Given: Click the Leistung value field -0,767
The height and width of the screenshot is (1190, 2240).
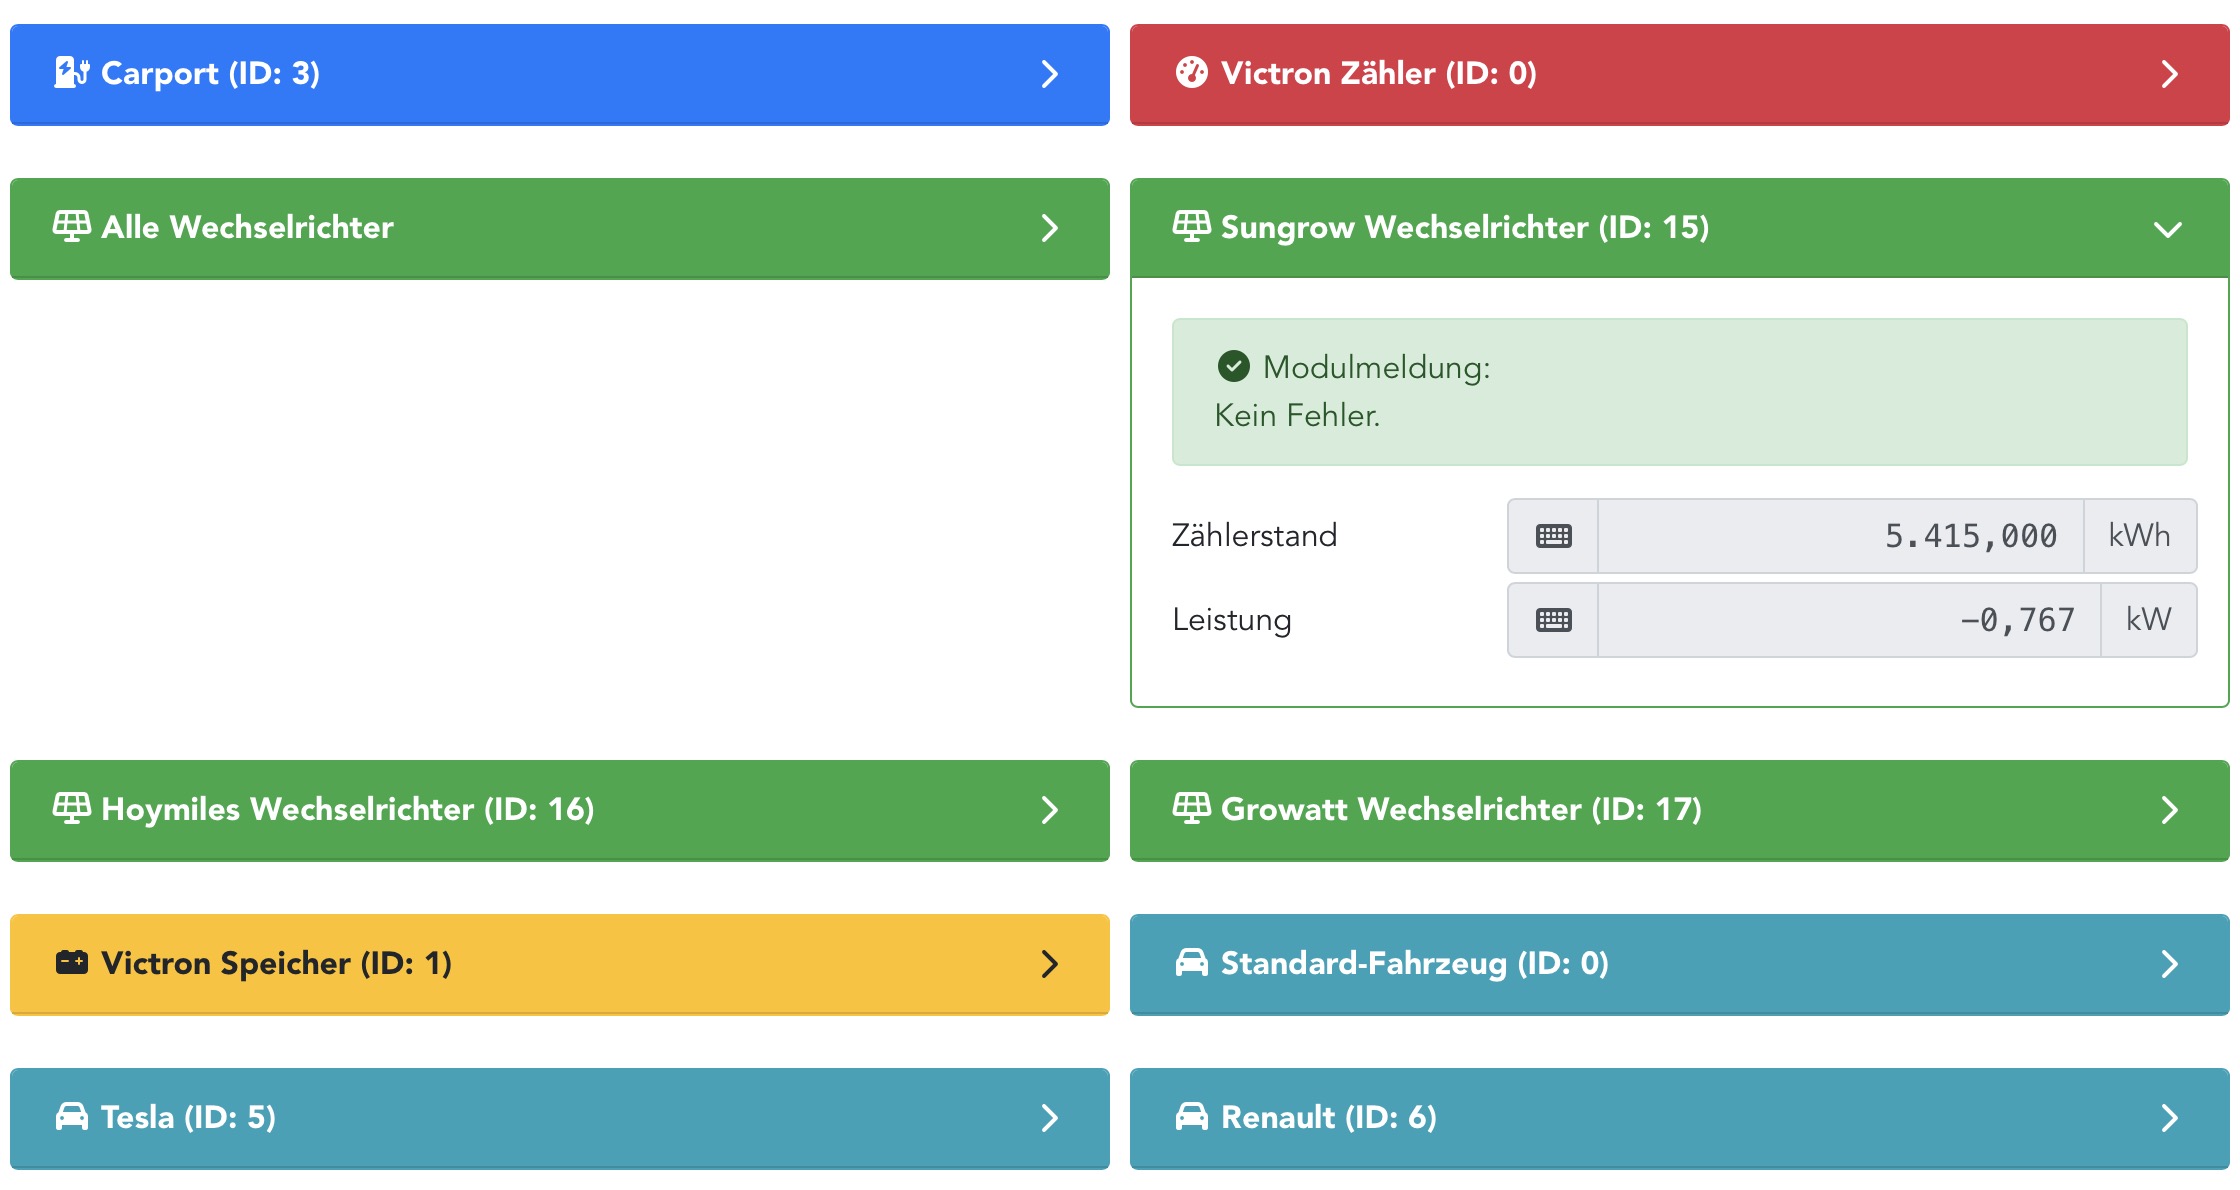Looking at the screenshot, I should (x=1848, y=620).
